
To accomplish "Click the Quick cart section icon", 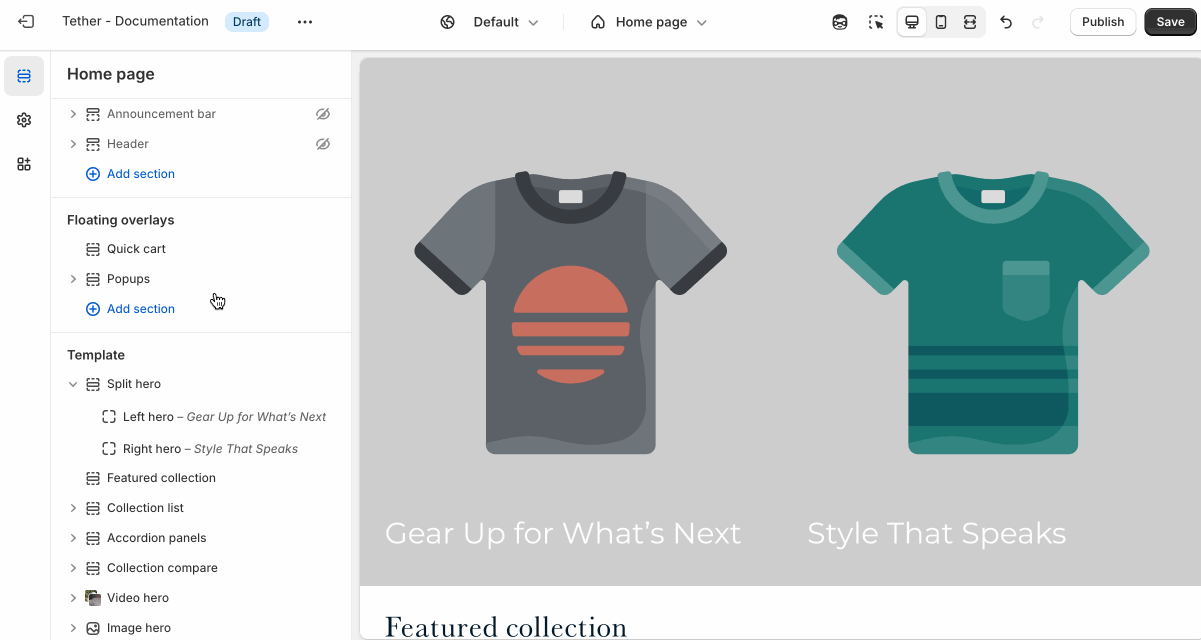I will point(93,249).
